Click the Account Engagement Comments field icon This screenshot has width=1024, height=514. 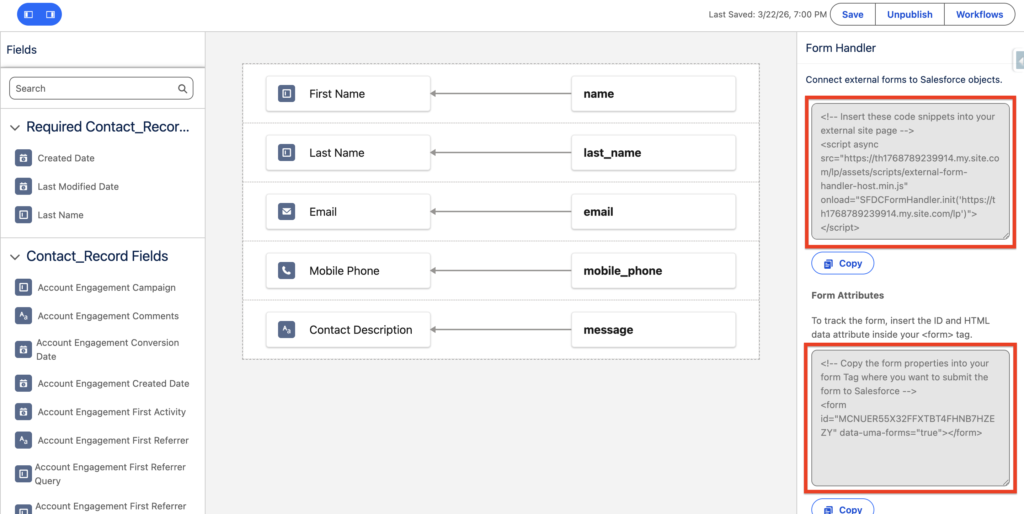[23, 316]
